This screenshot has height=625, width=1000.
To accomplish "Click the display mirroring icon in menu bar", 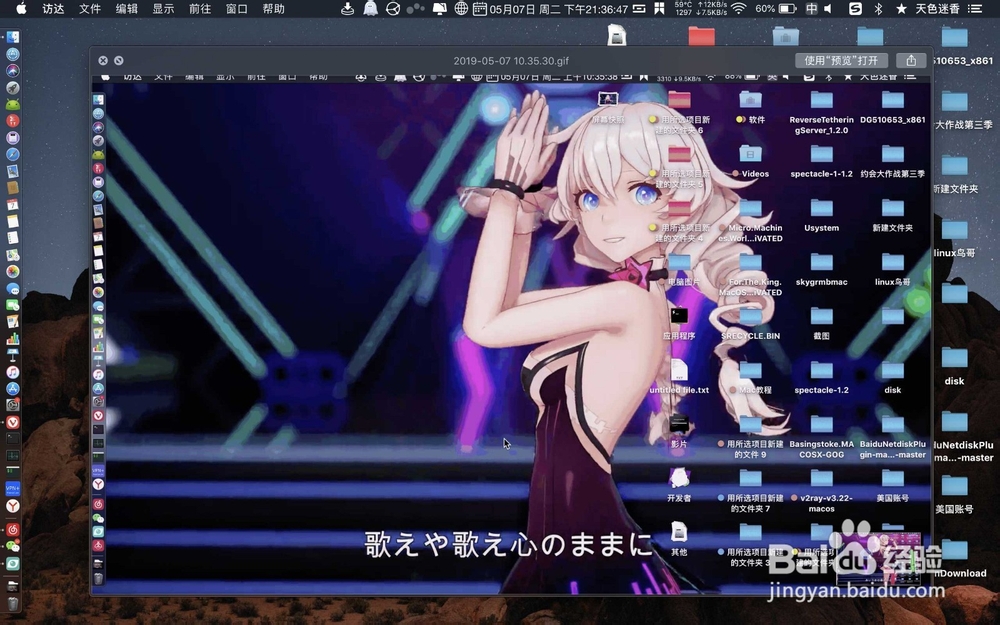I will [439, 9].
